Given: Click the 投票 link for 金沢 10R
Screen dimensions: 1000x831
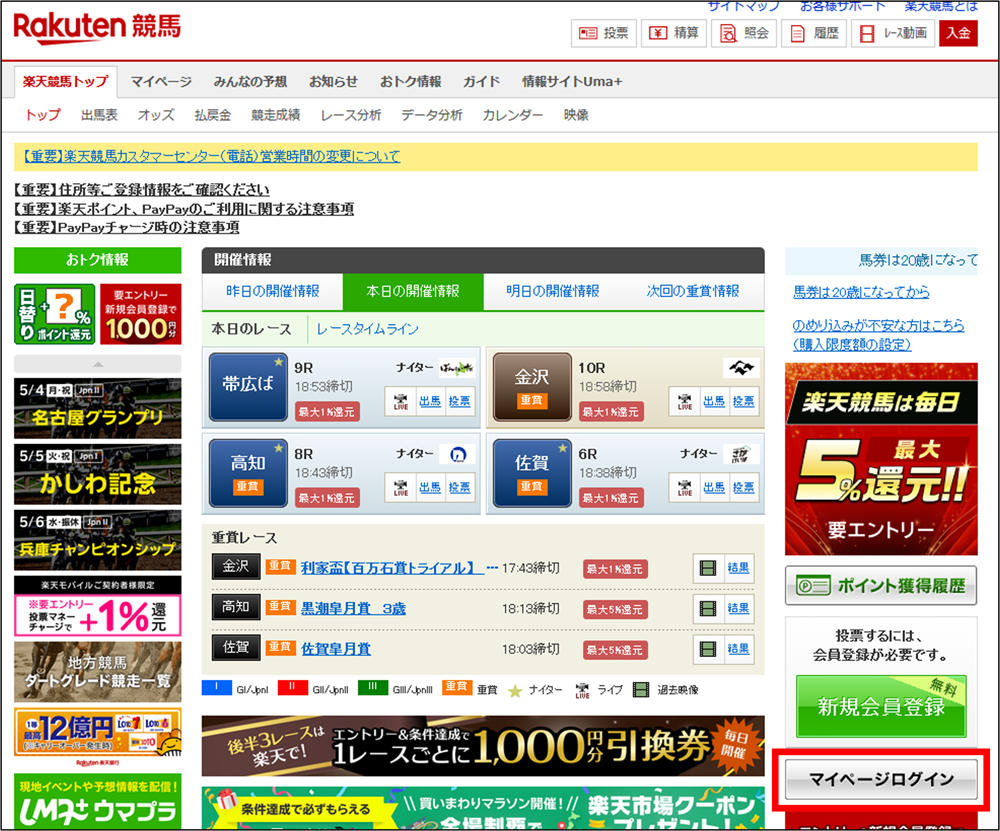Looking at the screenshot, I should pyautogui.click(x=744, y=402).
